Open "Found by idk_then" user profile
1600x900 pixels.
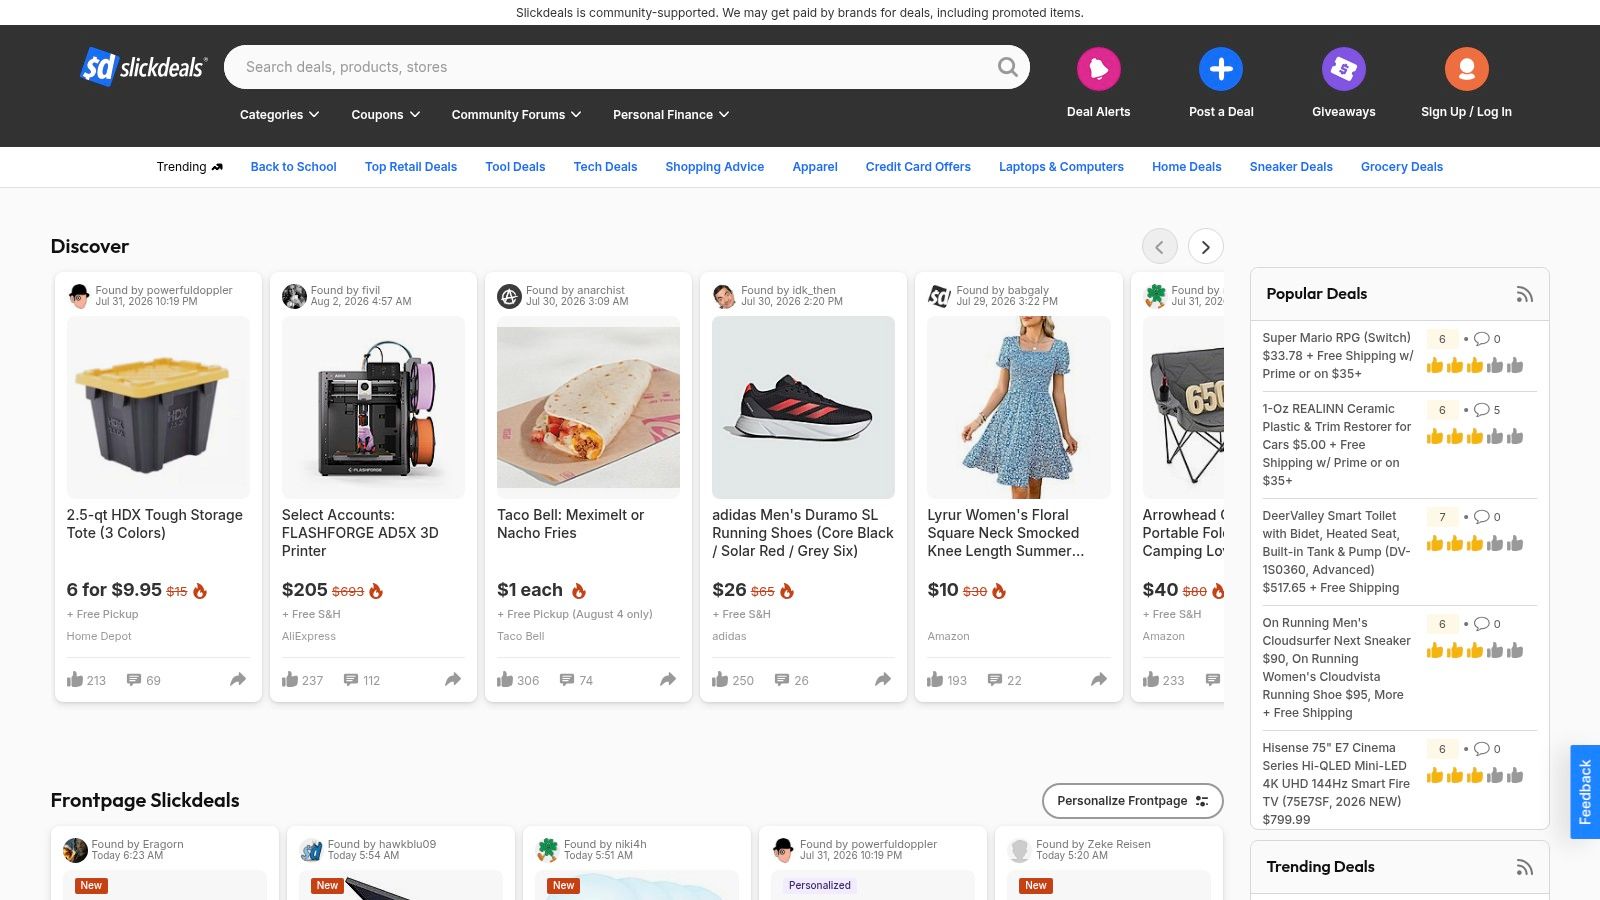click(788, 291)
